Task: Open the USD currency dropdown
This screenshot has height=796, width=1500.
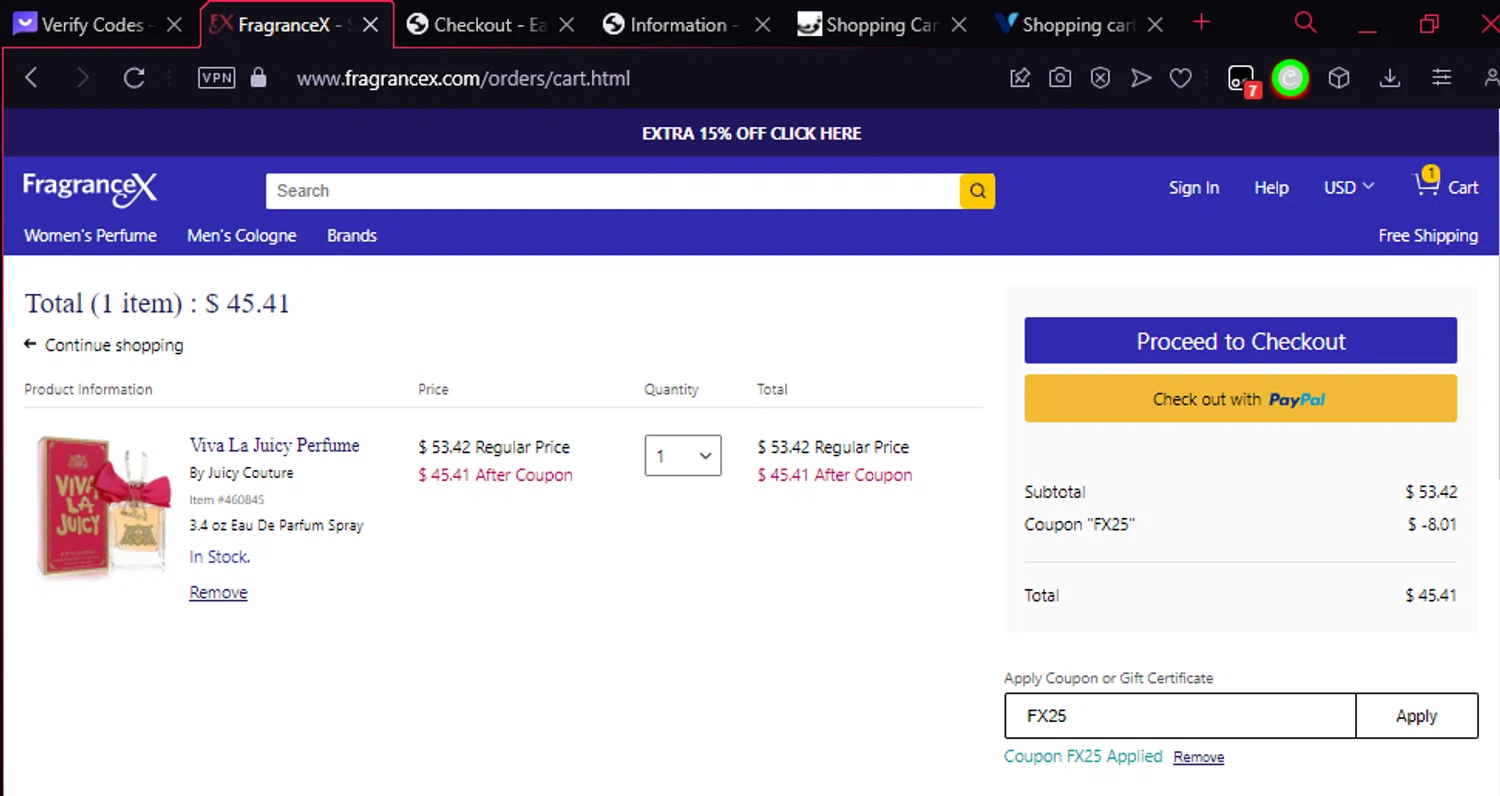Action: click(x=1349, y=187)
